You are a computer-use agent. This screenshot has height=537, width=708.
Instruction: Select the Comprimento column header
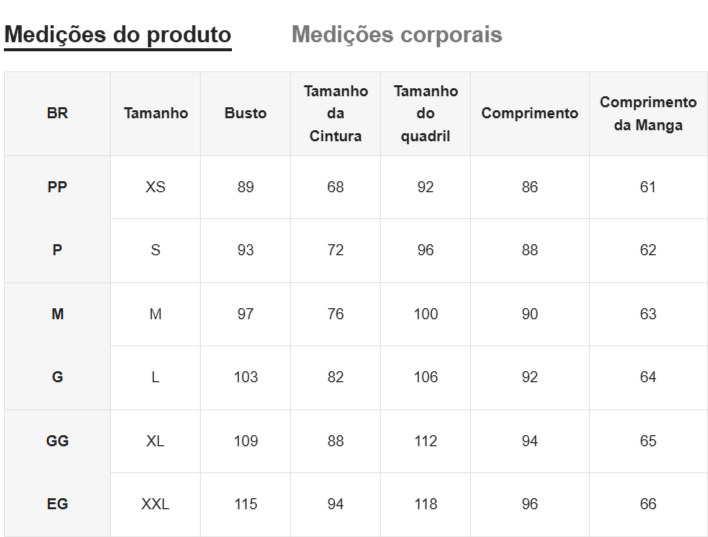click(x=529, y=113)
